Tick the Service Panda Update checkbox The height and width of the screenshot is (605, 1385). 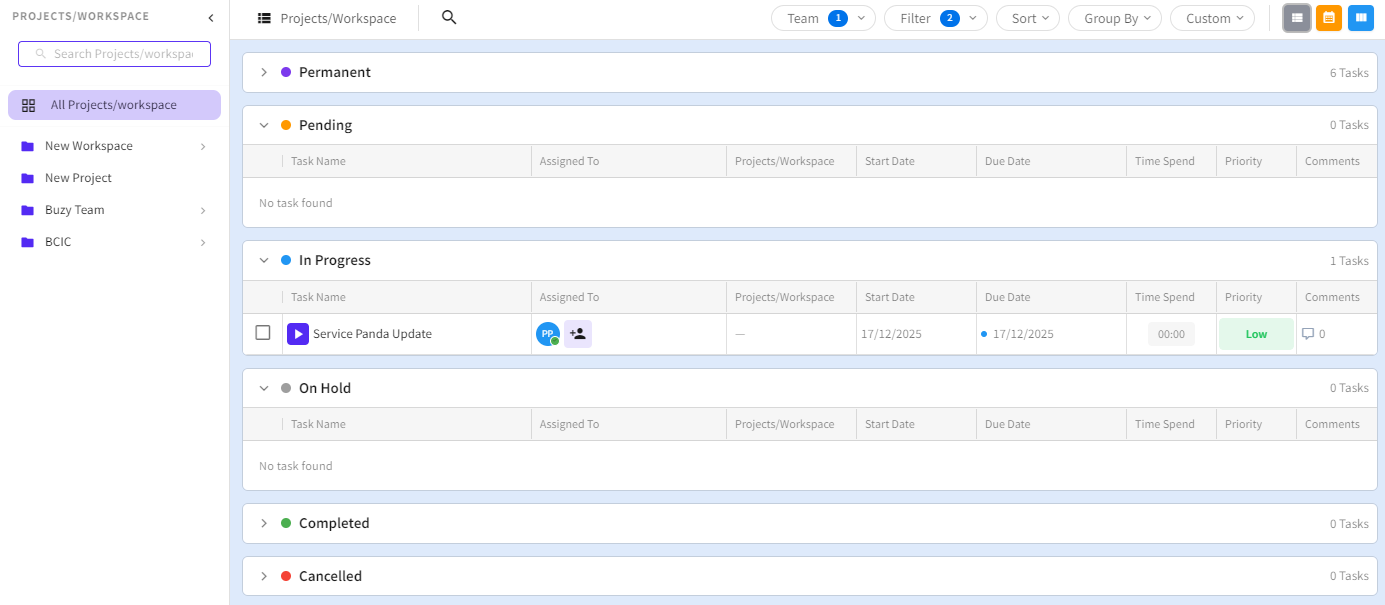click(263, 333)
